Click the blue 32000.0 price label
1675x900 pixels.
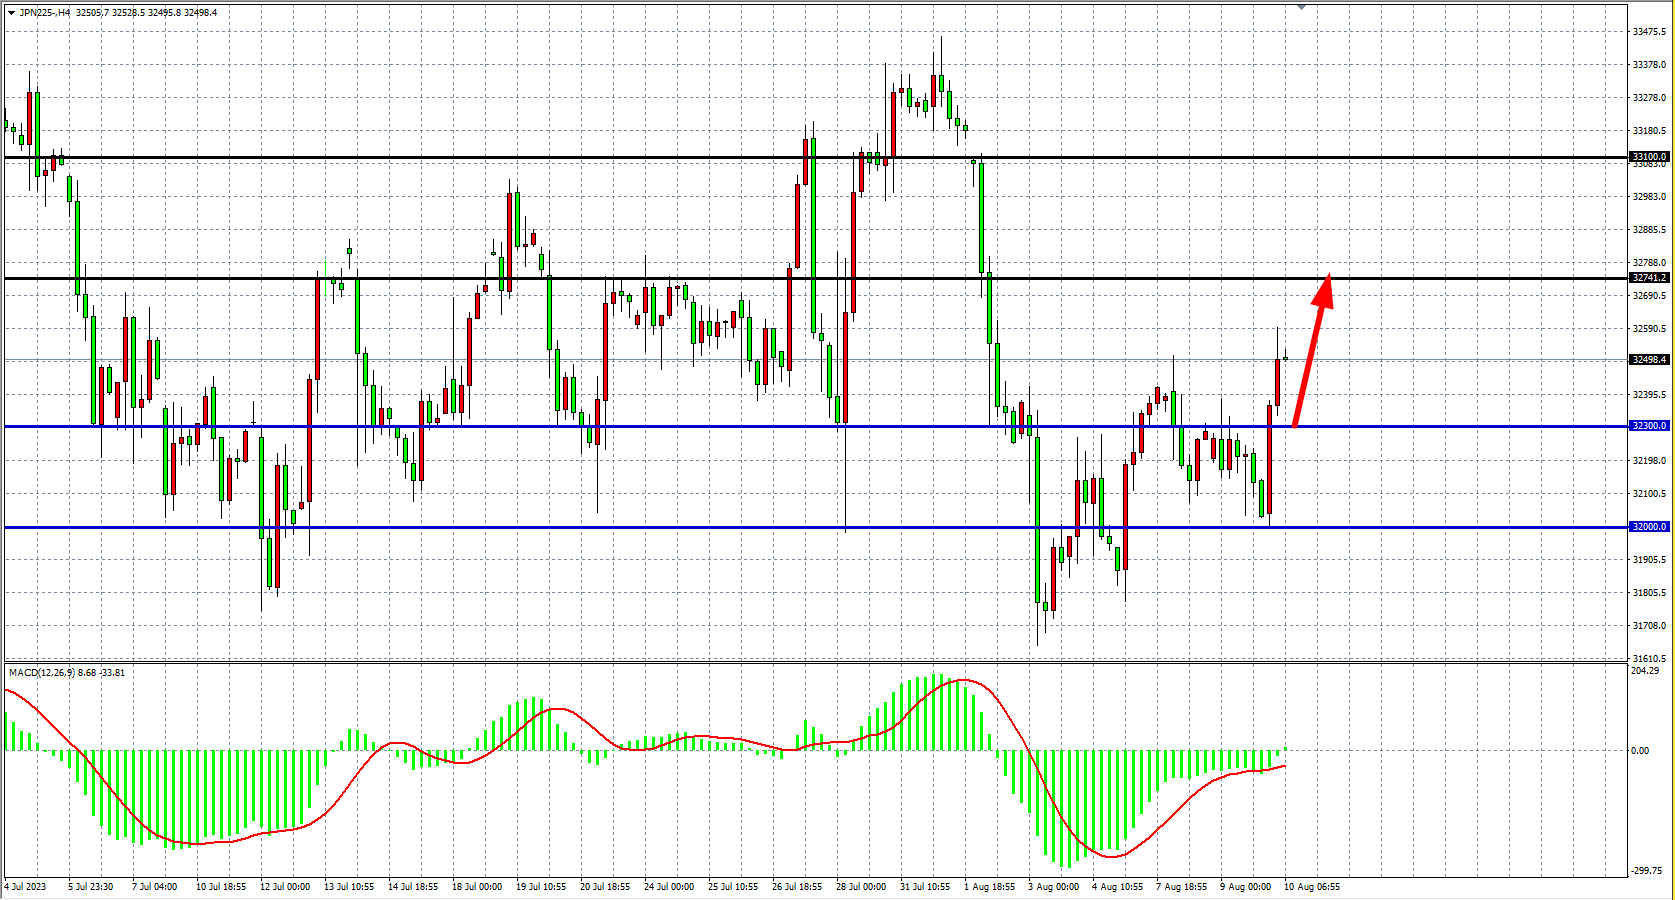point(1649,527)
